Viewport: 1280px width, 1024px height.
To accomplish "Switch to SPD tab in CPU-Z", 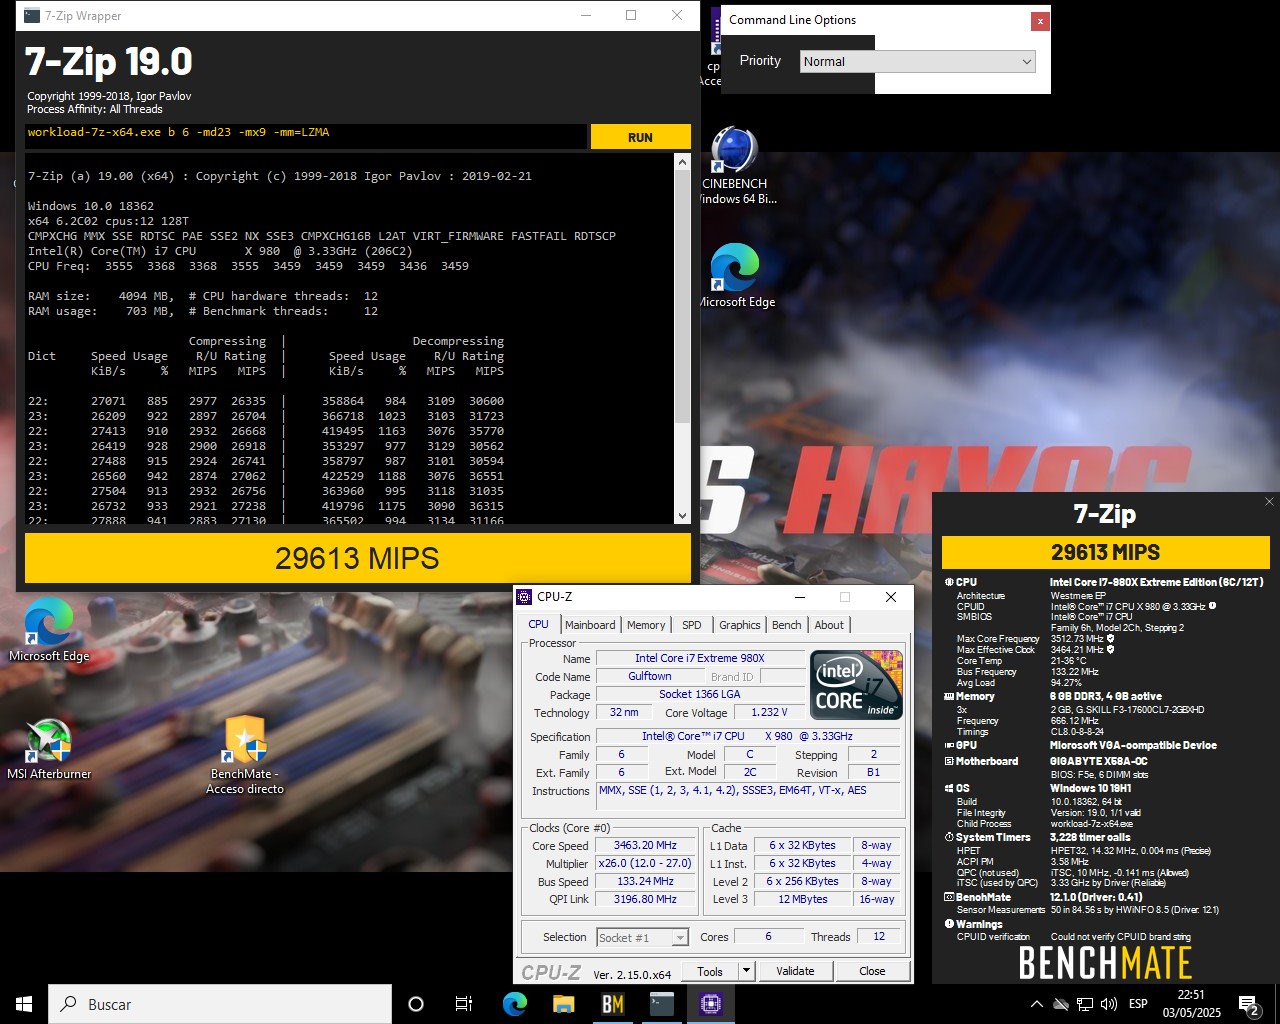I will [x=692, y=625].
